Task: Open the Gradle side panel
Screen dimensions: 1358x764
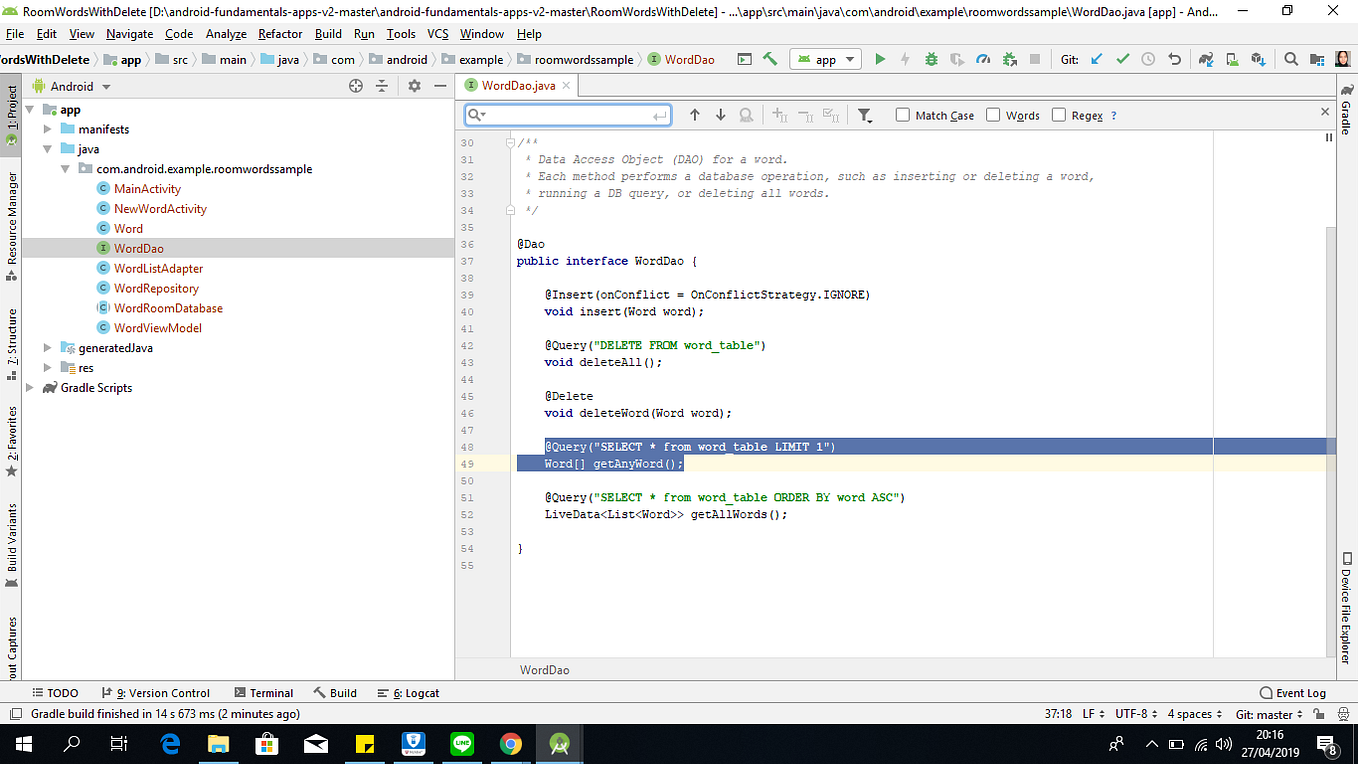Action: tap(1346, 108)
